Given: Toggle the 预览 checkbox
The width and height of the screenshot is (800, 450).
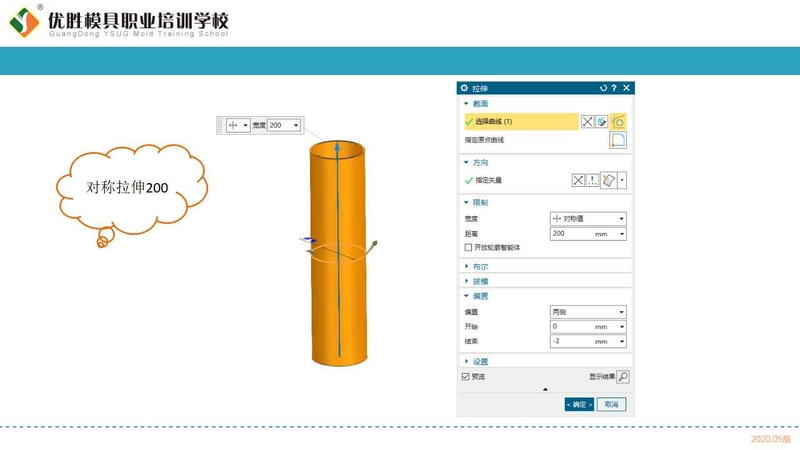Looking at the screenshot, I should click(465, 377).
